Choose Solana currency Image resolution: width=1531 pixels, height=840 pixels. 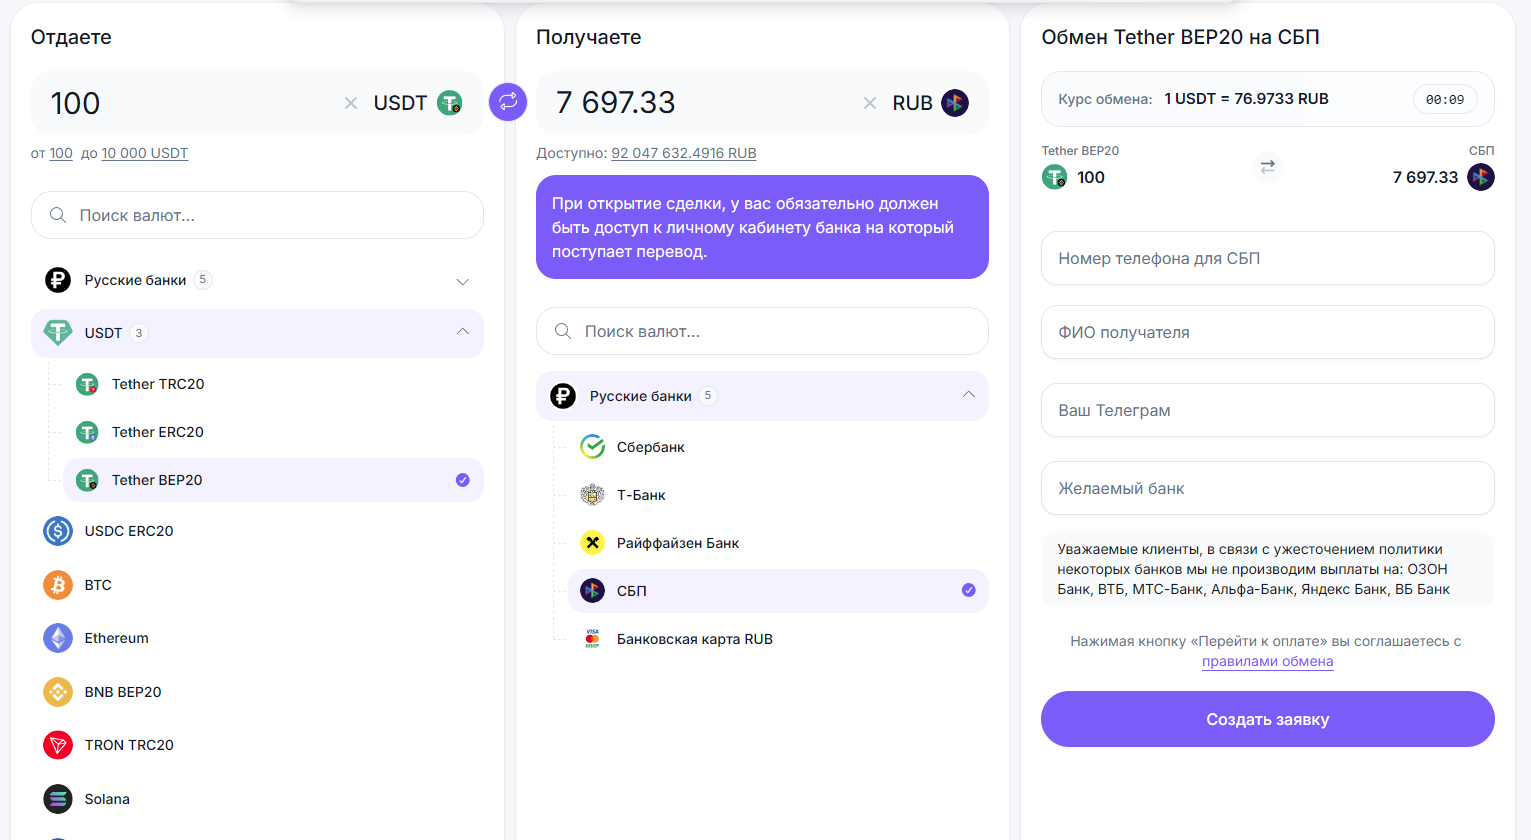[x=257, y=799]
